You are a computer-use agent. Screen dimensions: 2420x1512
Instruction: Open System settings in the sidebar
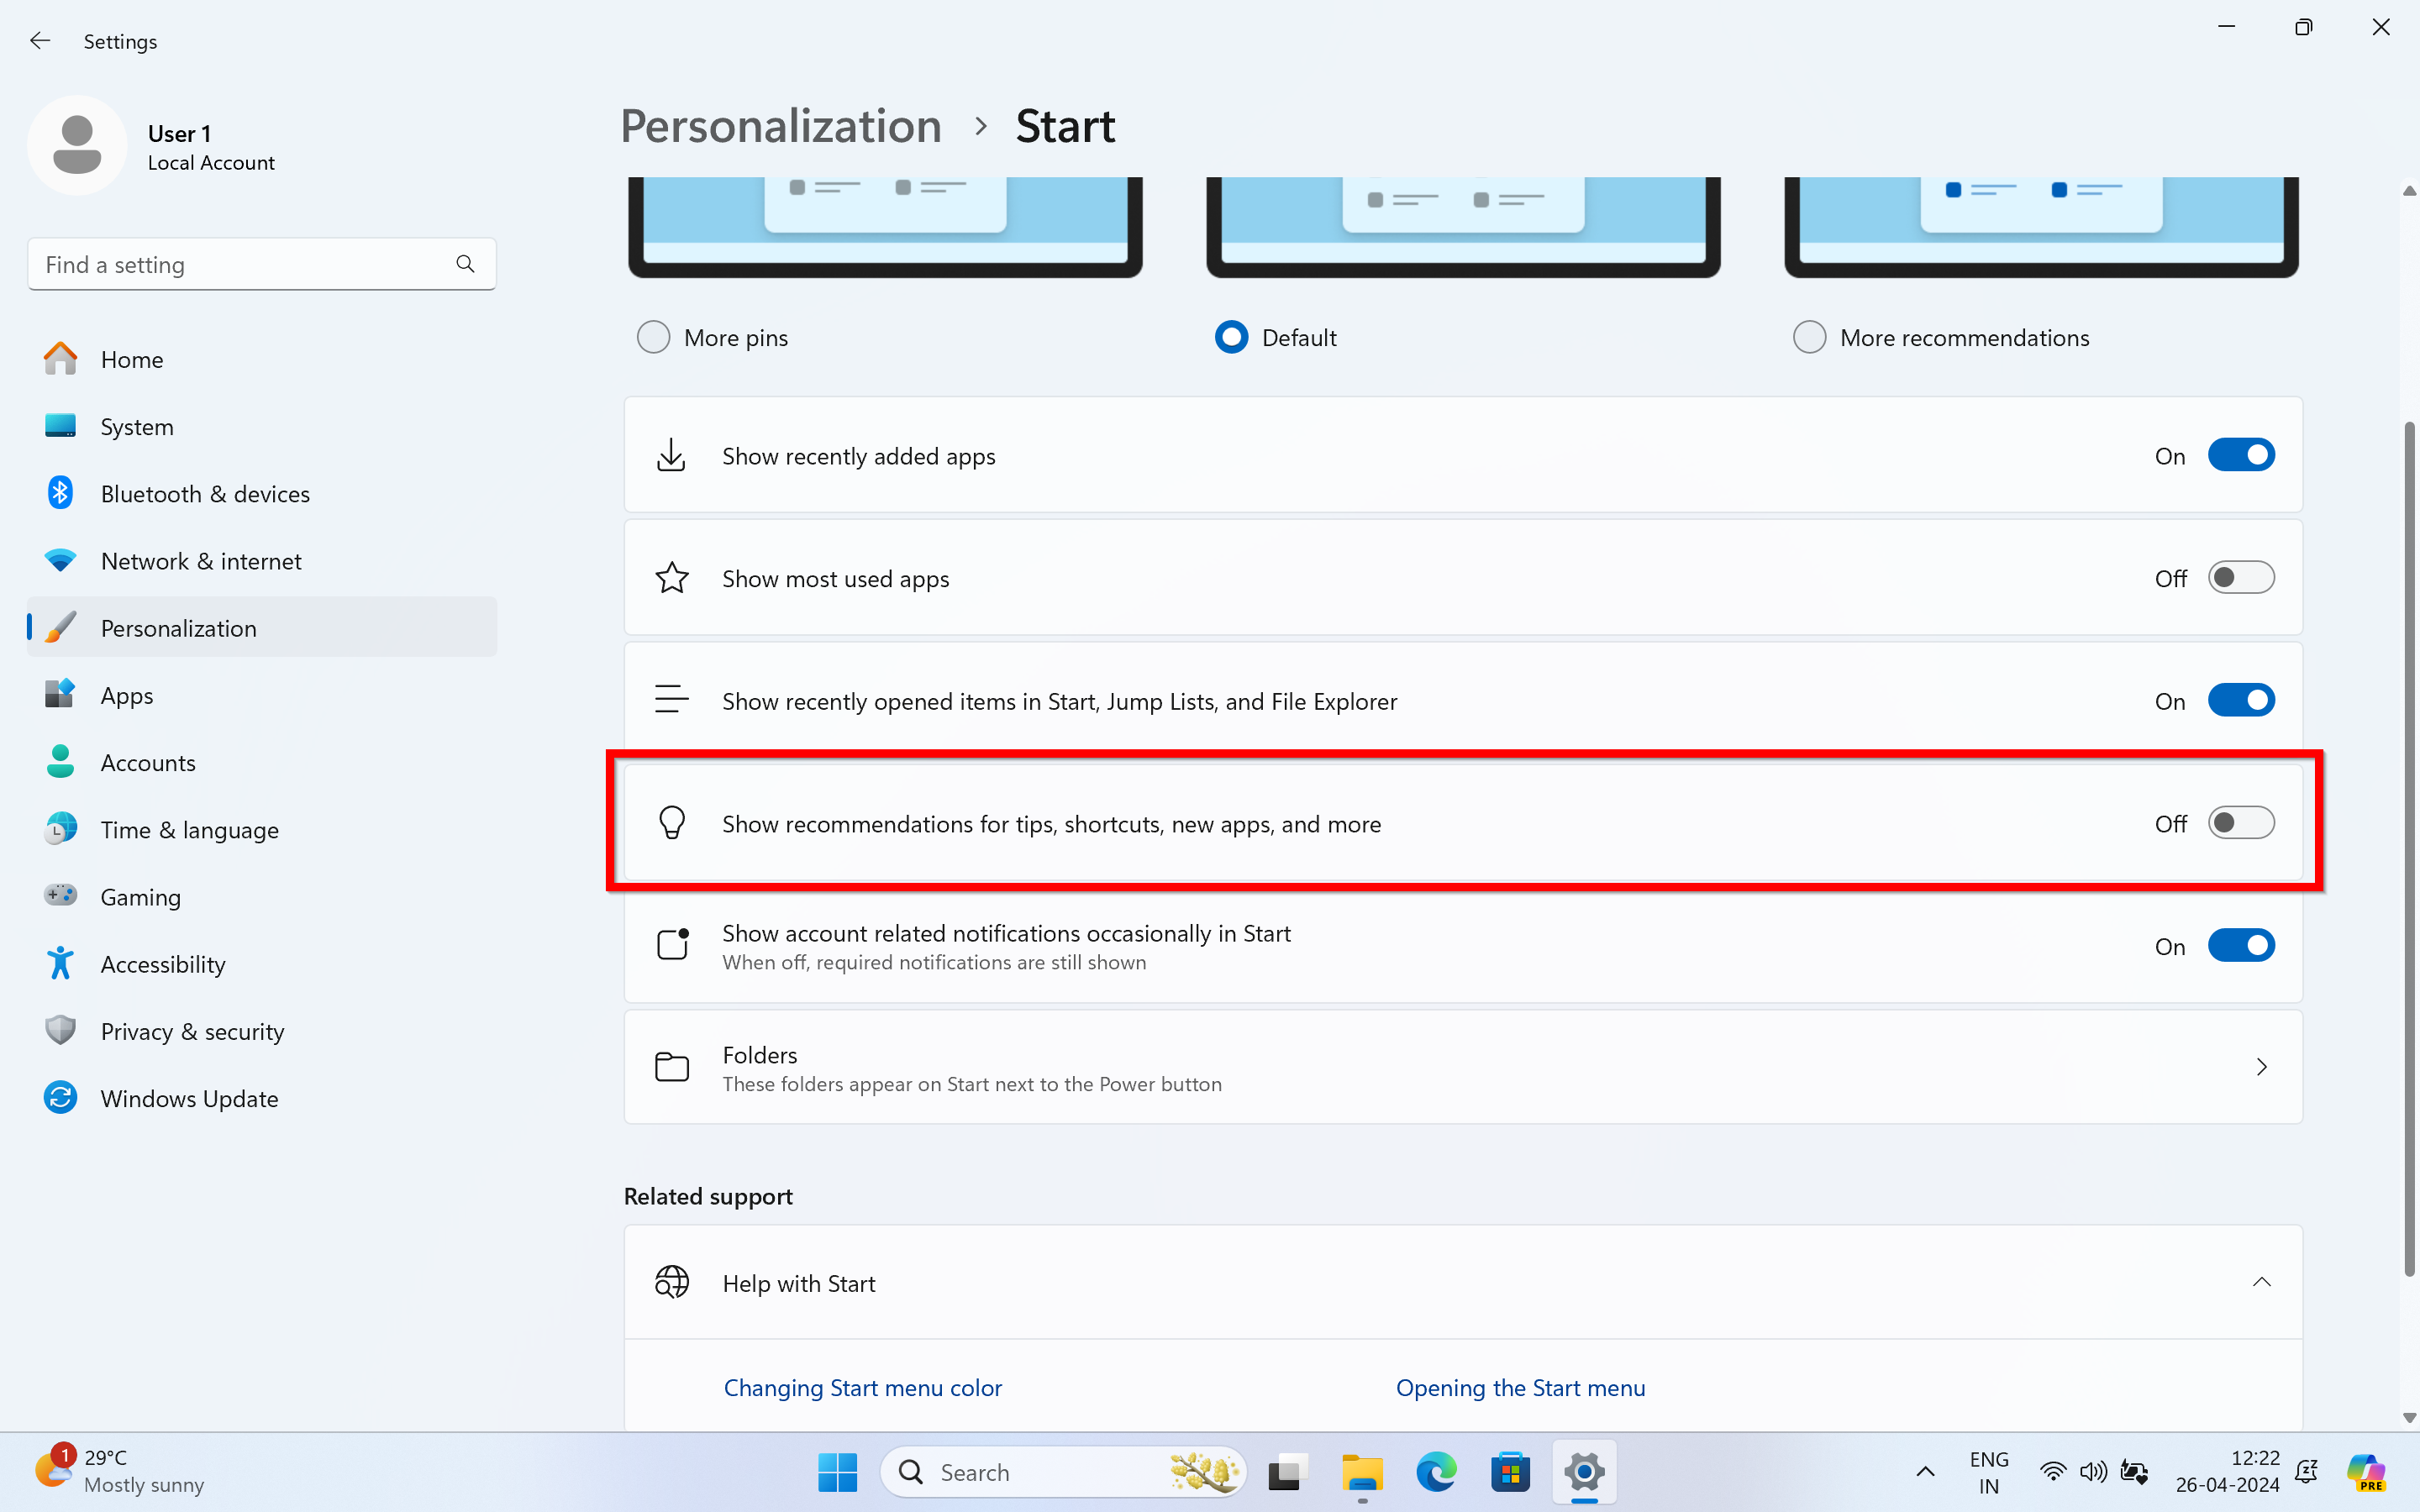(262, 427)
